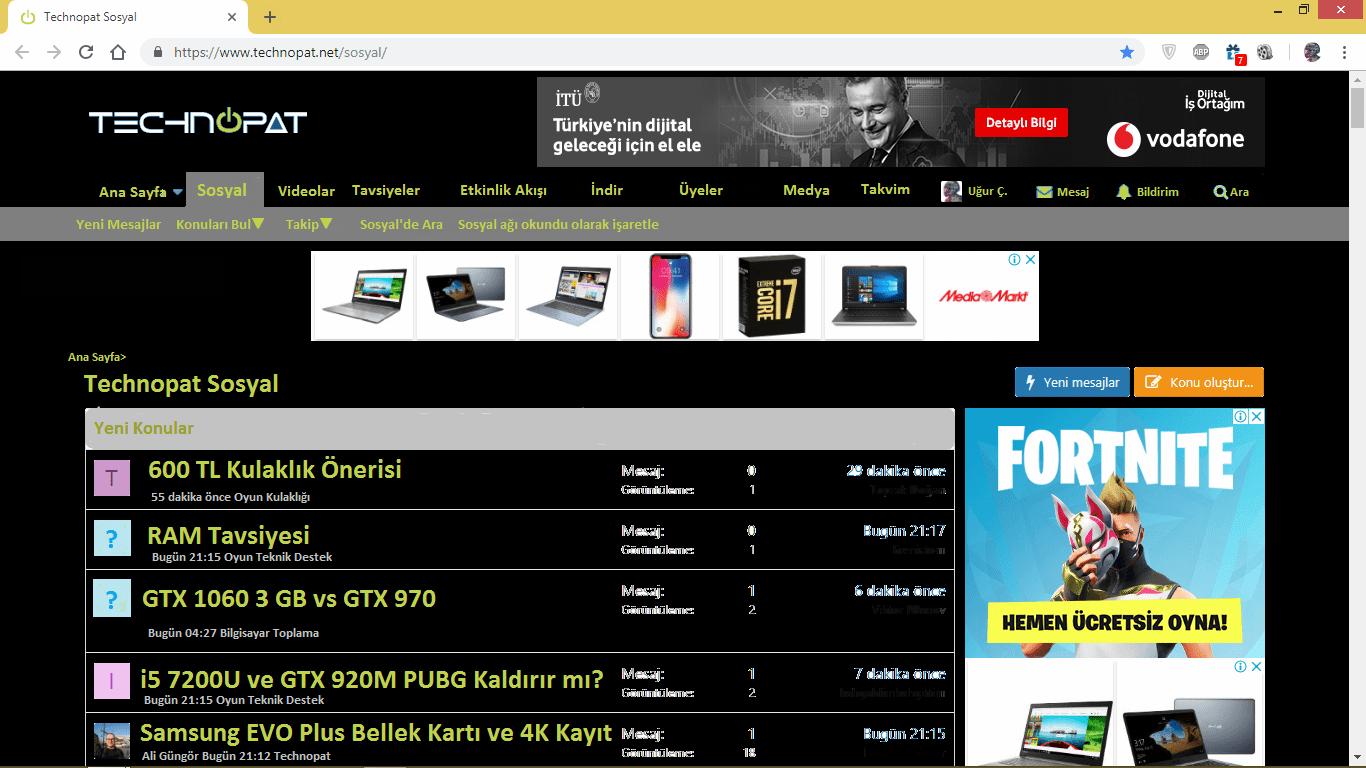This screenshot has height=768, width=1366.
Task: Open a new browser tab with plus
Action: [x=270, y=17]
